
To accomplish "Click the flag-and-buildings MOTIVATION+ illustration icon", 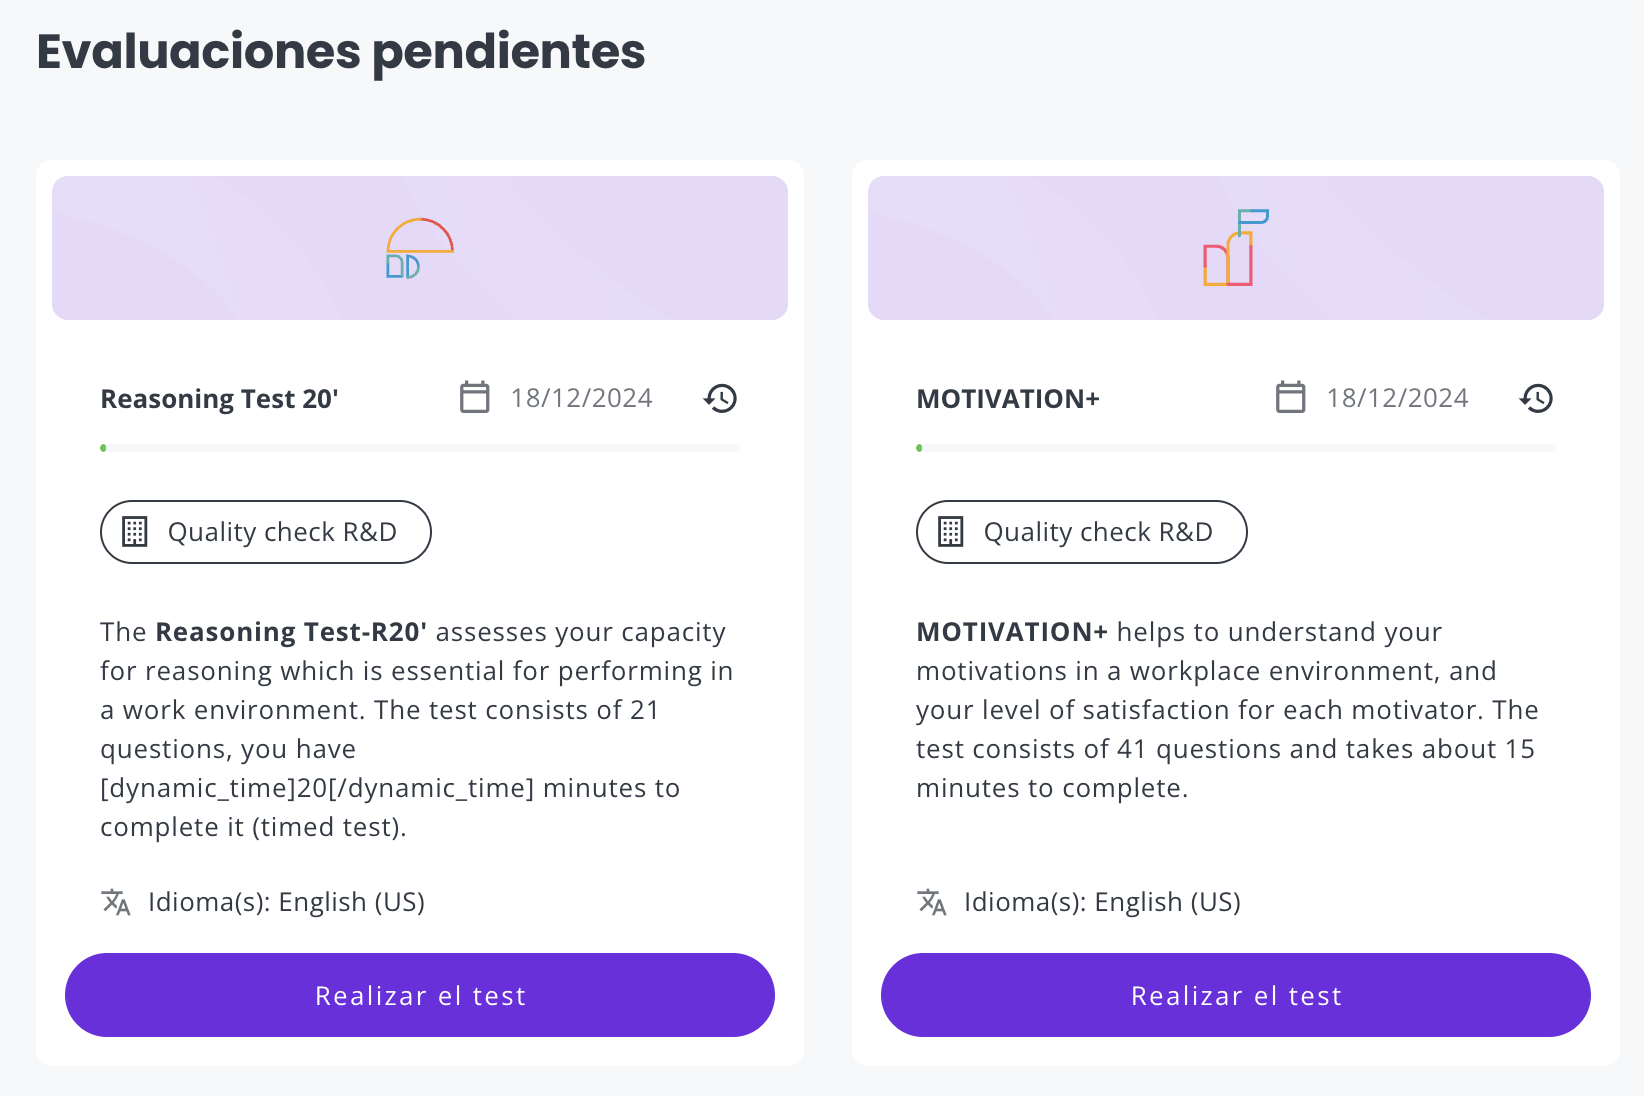I will [1236, 248].
